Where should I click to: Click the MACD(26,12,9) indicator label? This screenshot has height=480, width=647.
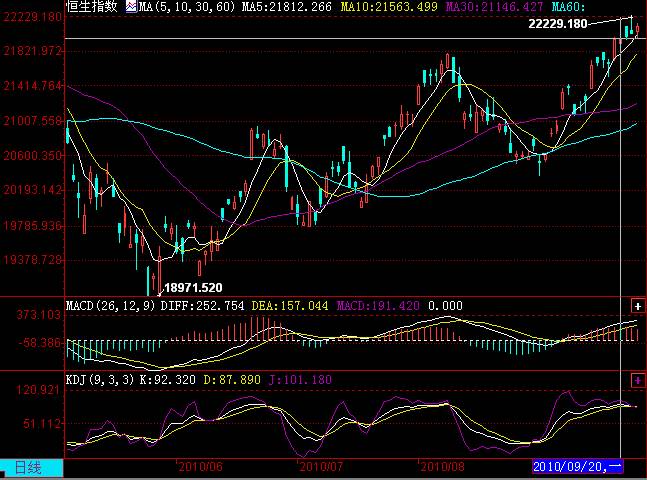pos(111,306)
